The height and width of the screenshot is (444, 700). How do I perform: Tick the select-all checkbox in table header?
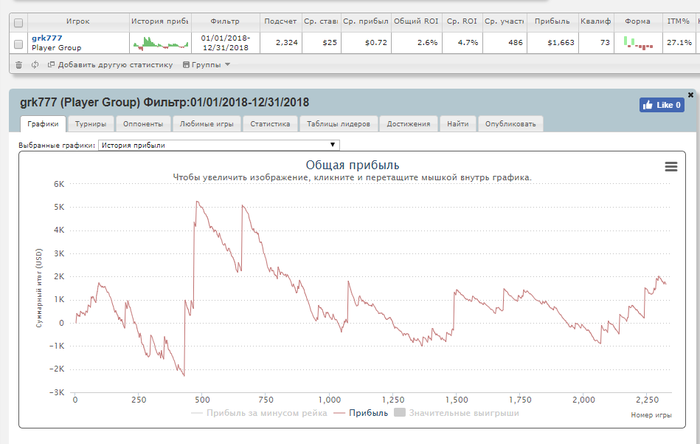point(18,22)
